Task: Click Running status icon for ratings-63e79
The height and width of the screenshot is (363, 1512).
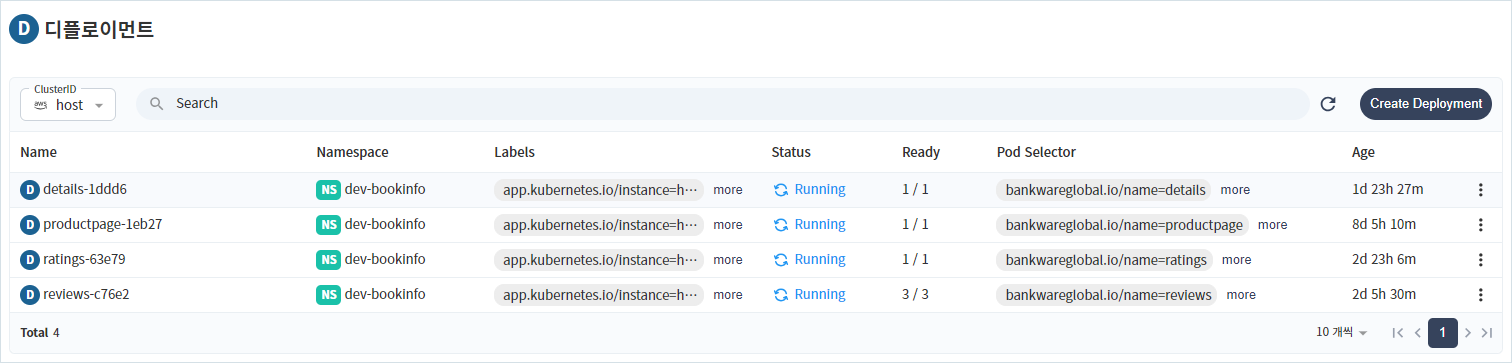Action: pyautogui.click(x=781, y=259)
